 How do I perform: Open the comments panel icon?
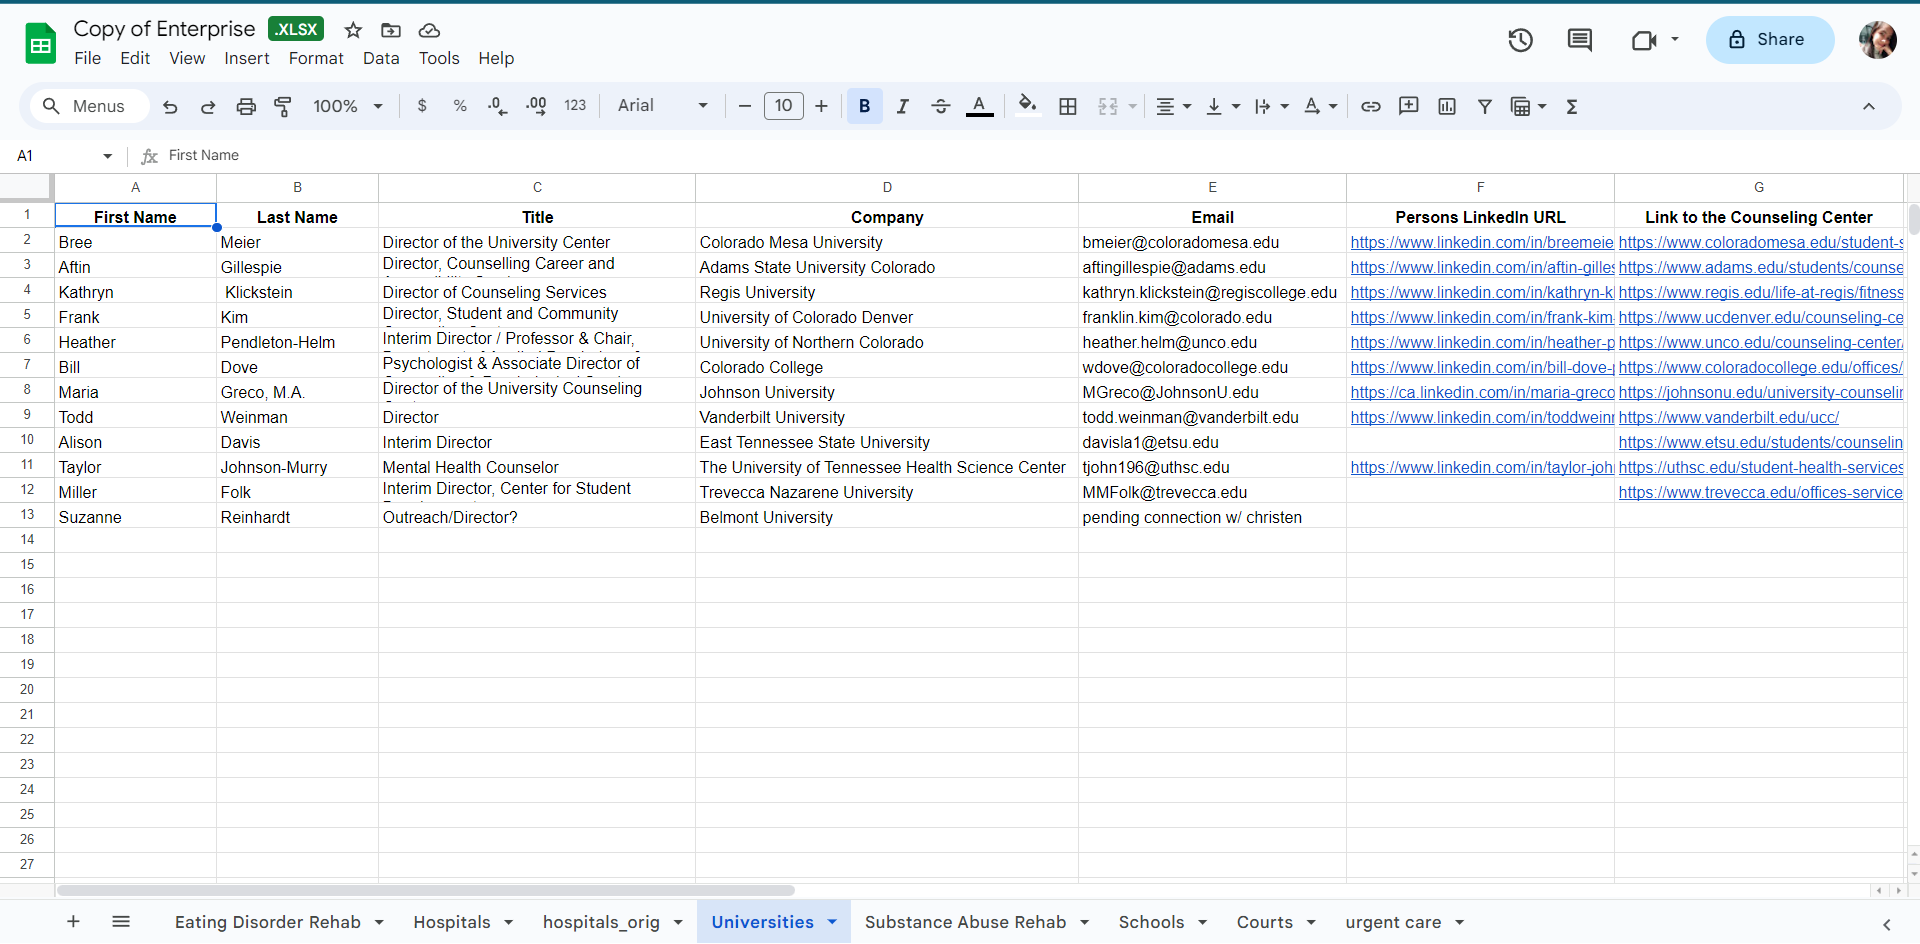click(x=1580, y=40)
